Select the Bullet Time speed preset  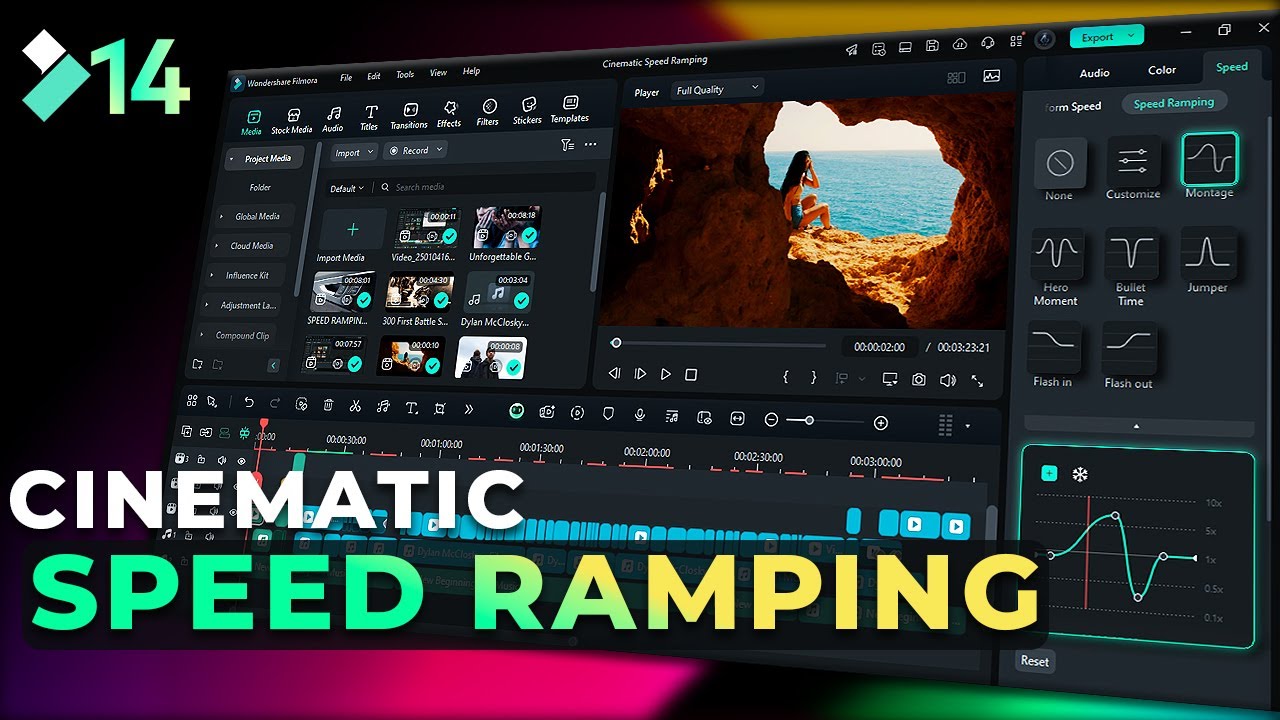[1131, 268]
